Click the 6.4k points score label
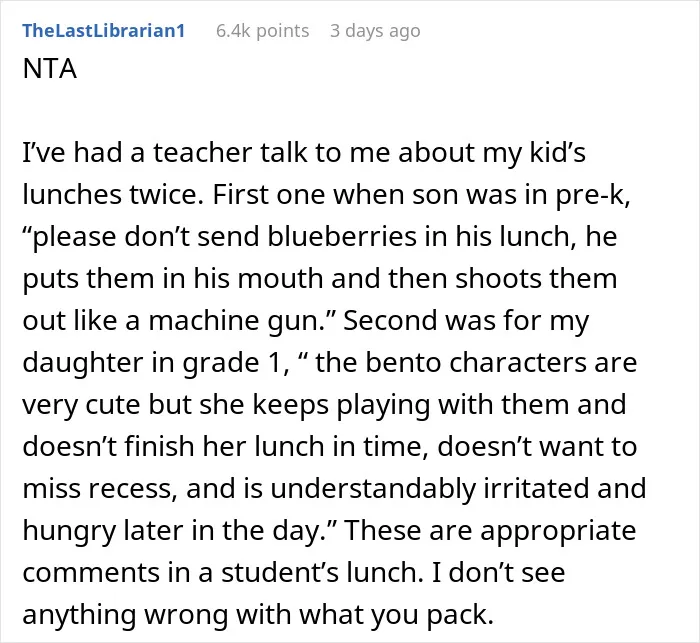This screenshot has height=643, width=700. (262, 31)
